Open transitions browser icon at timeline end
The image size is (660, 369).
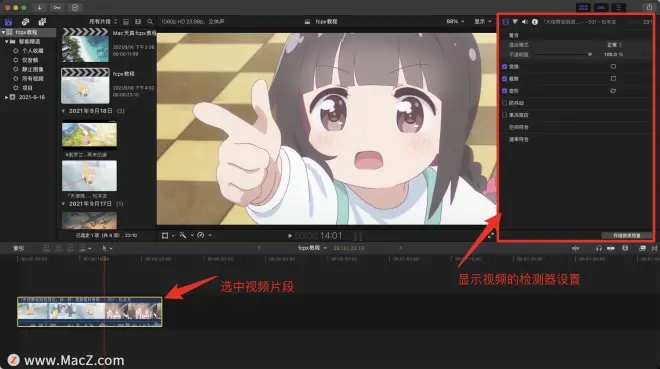tap(654, 248)
